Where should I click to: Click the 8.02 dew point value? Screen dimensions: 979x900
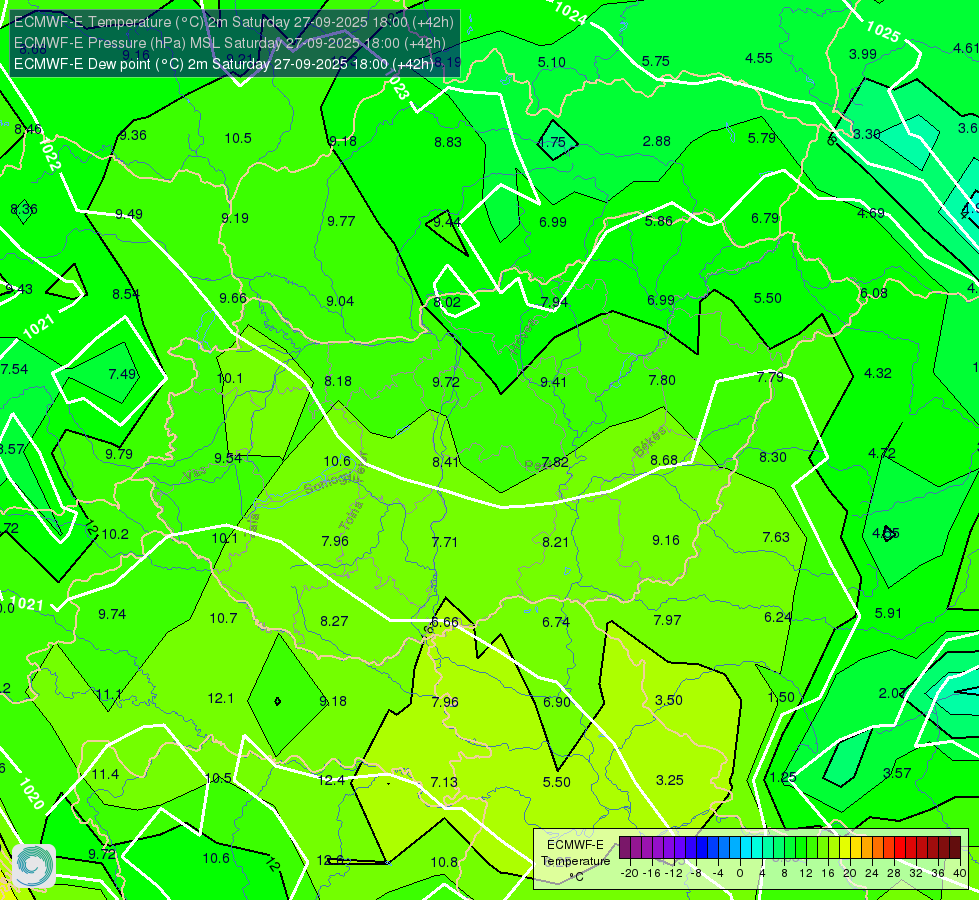pyautogui.click(x=447, y=302)
